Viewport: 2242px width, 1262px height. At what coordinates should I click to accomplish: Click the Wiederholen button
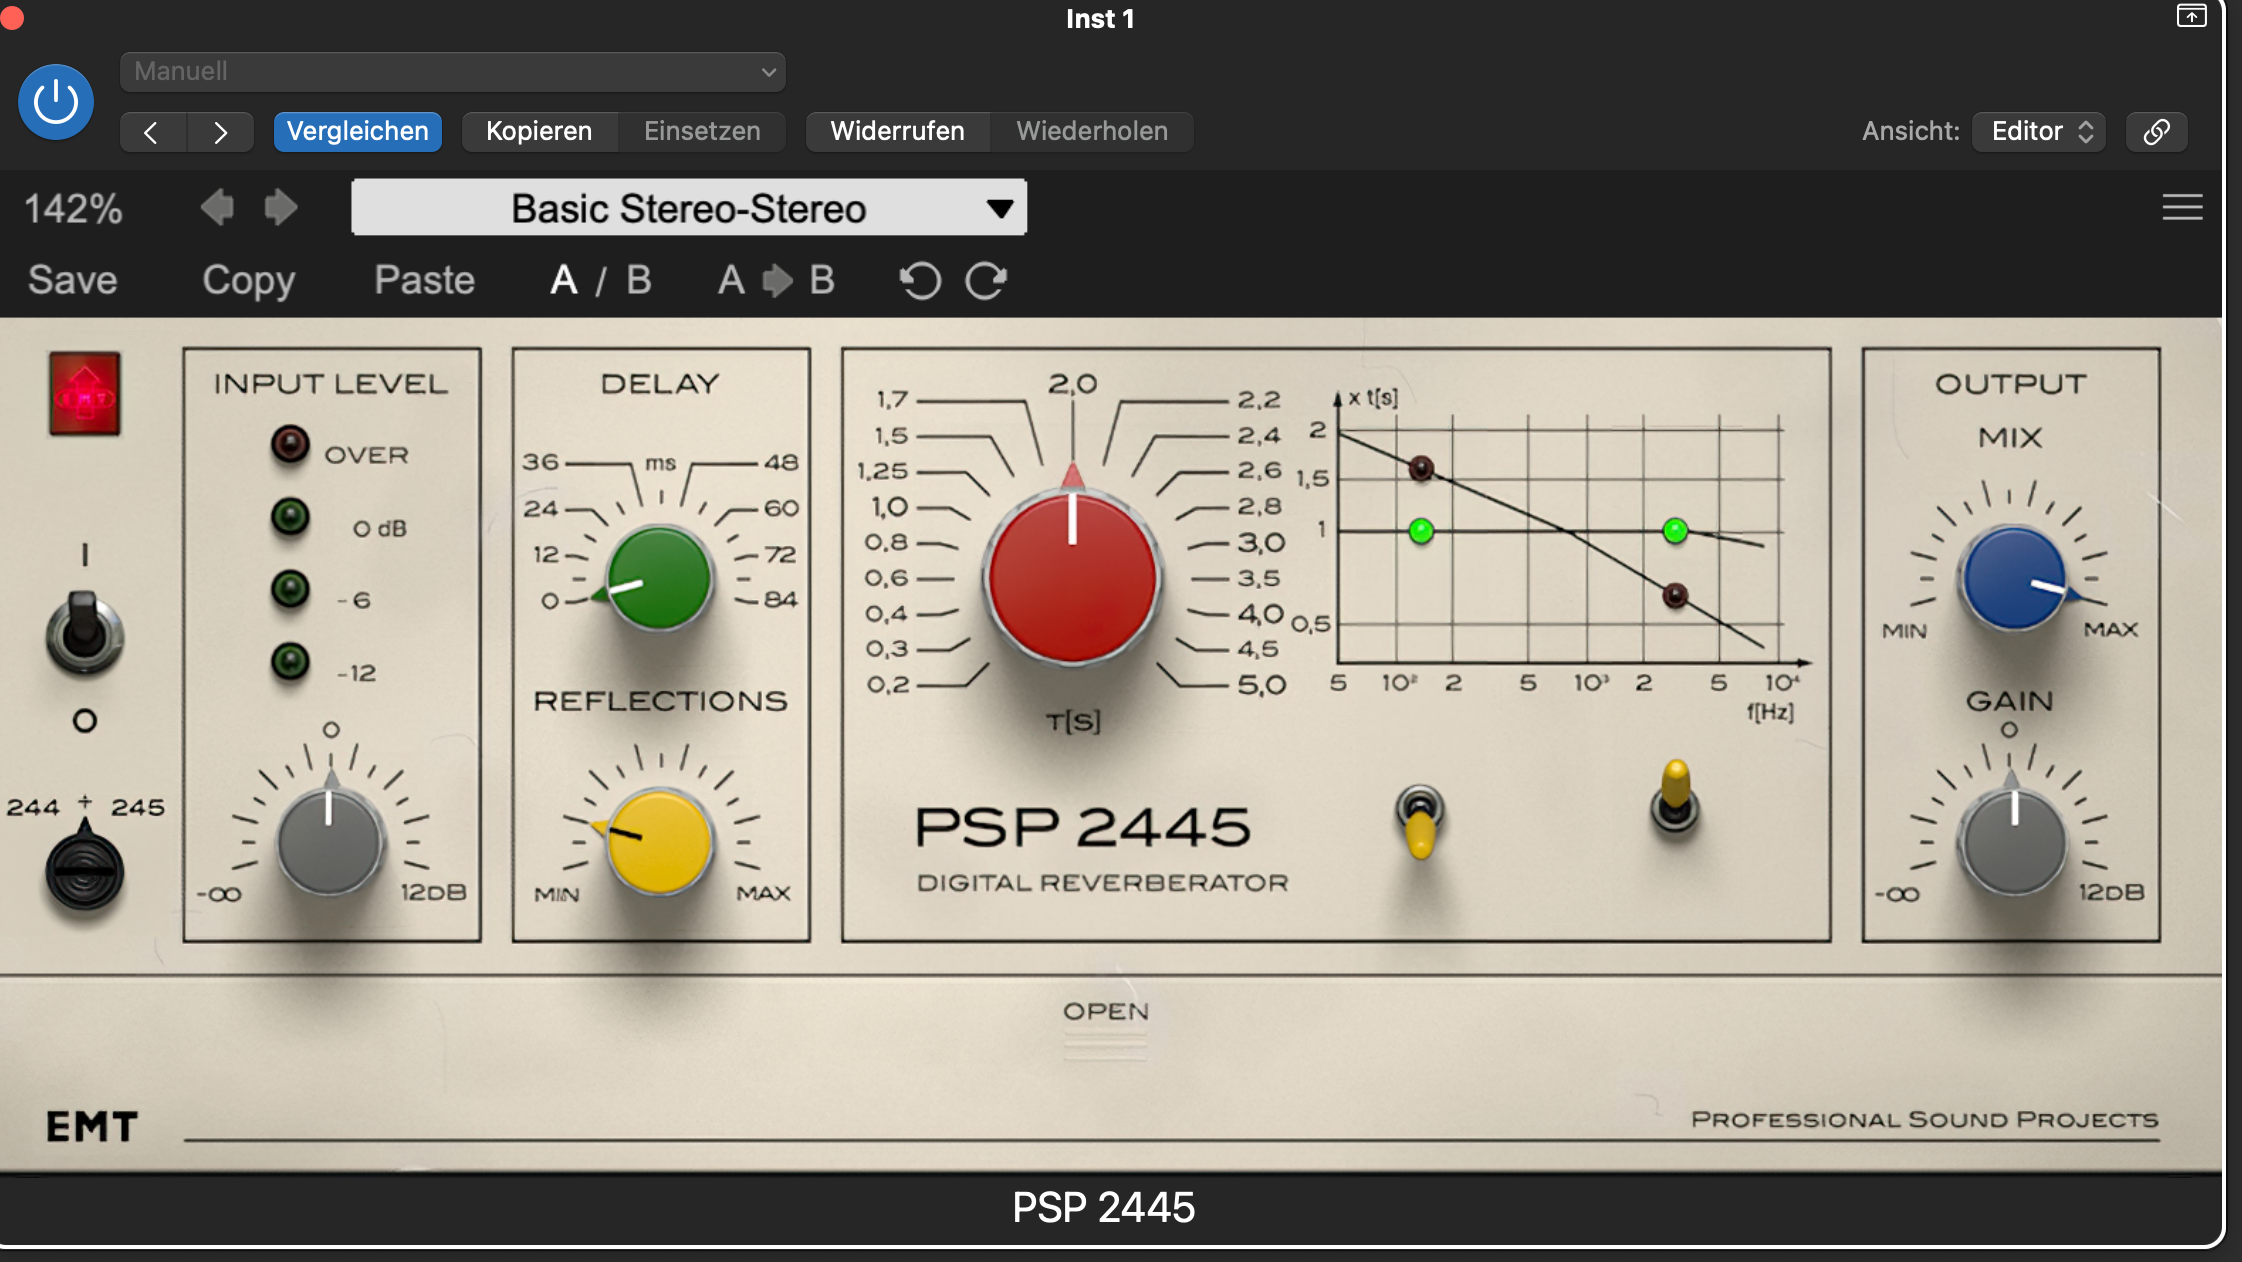click(1092, 131)
